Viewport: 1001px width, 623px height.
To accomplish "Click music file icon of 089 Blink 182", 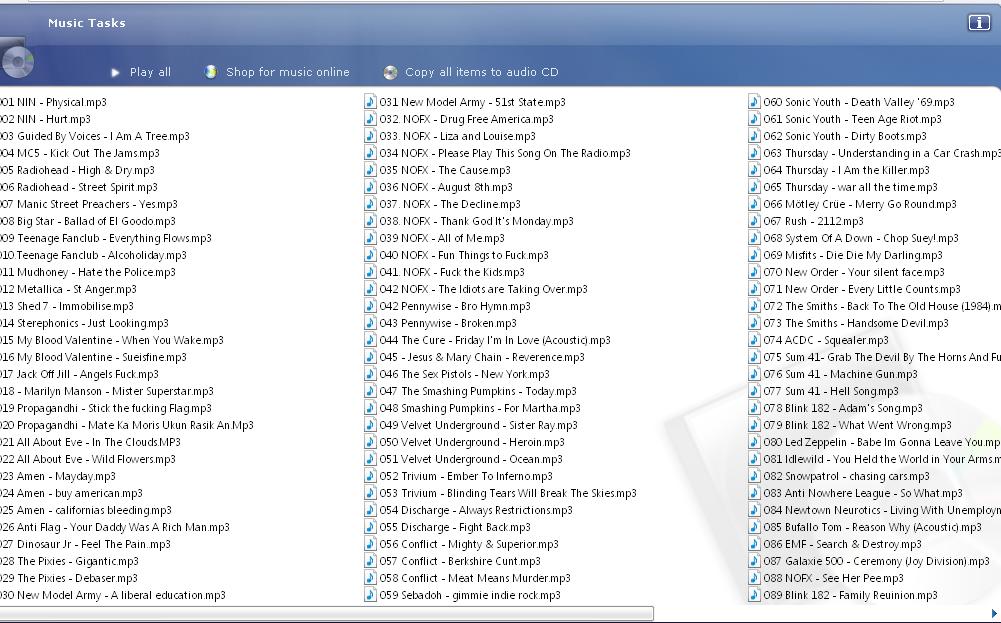I will (754, 595).
